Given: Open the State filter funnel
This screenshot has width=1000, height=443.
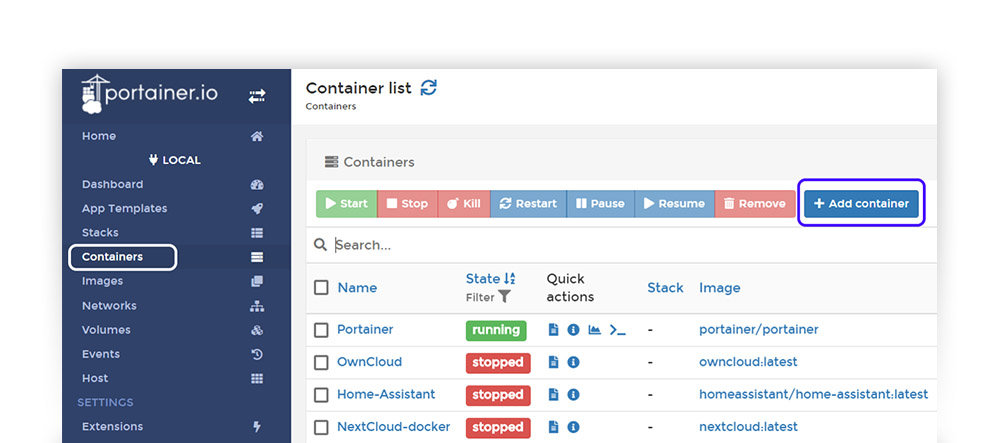Looking at the screenshot, I should pos(504,297).
